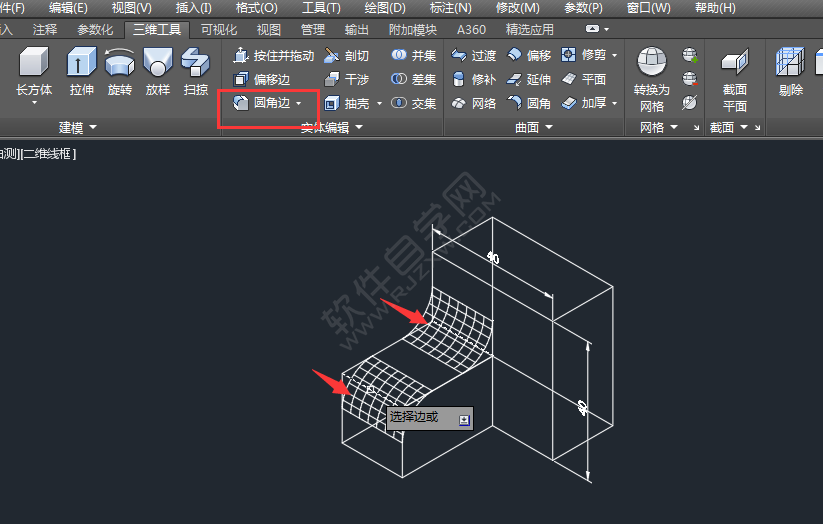The width and height of the screenshot is (823, 524).
Task: Open the 修改(M) menu
Action: [x=518, y=8]
